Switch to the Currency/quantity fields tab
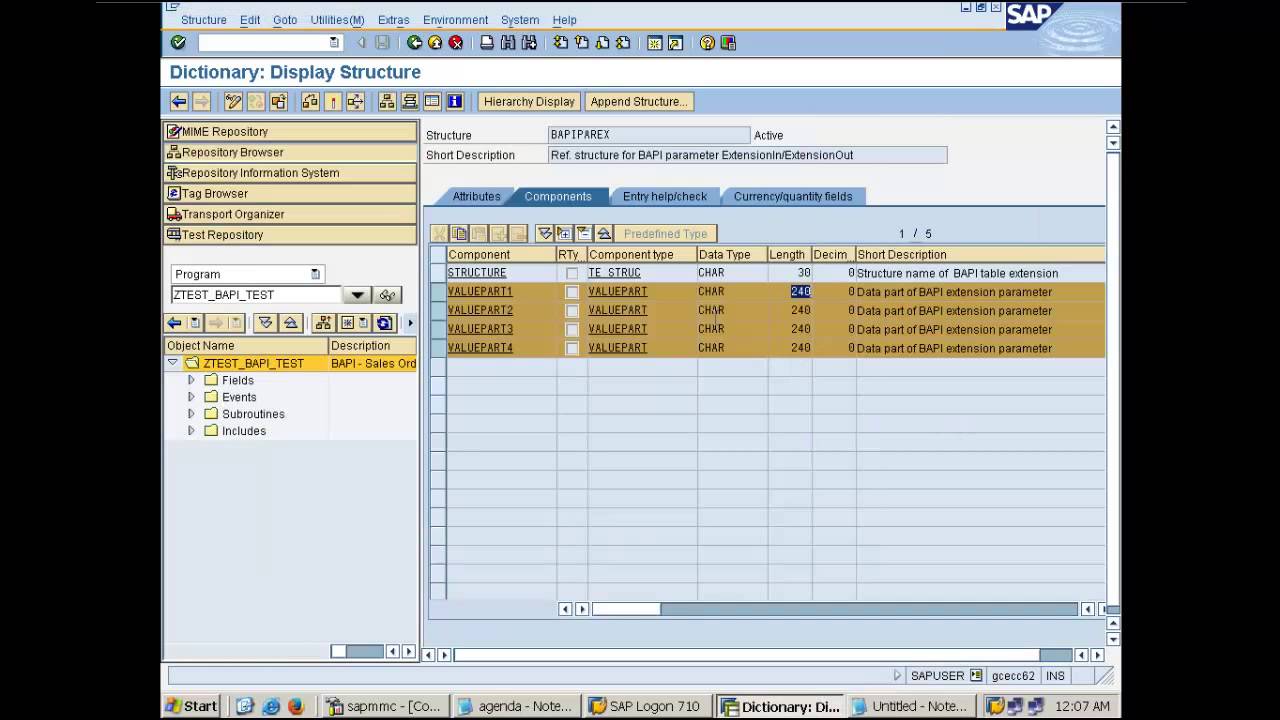 click(x=792, y=196)
